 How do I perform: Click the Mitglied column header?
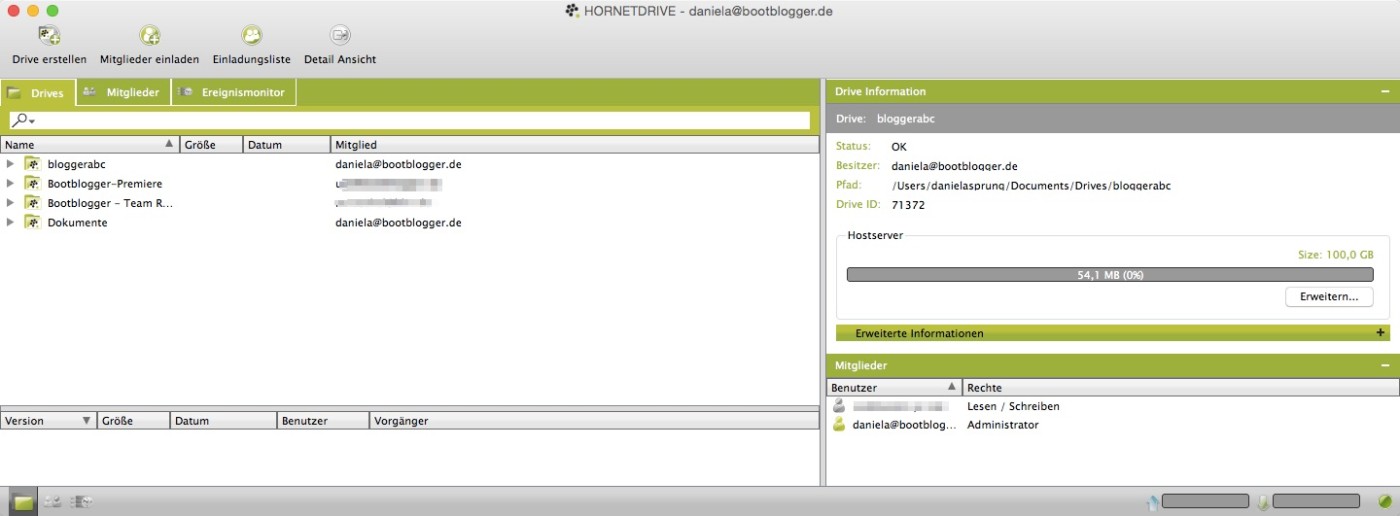[x=575, y=145]
